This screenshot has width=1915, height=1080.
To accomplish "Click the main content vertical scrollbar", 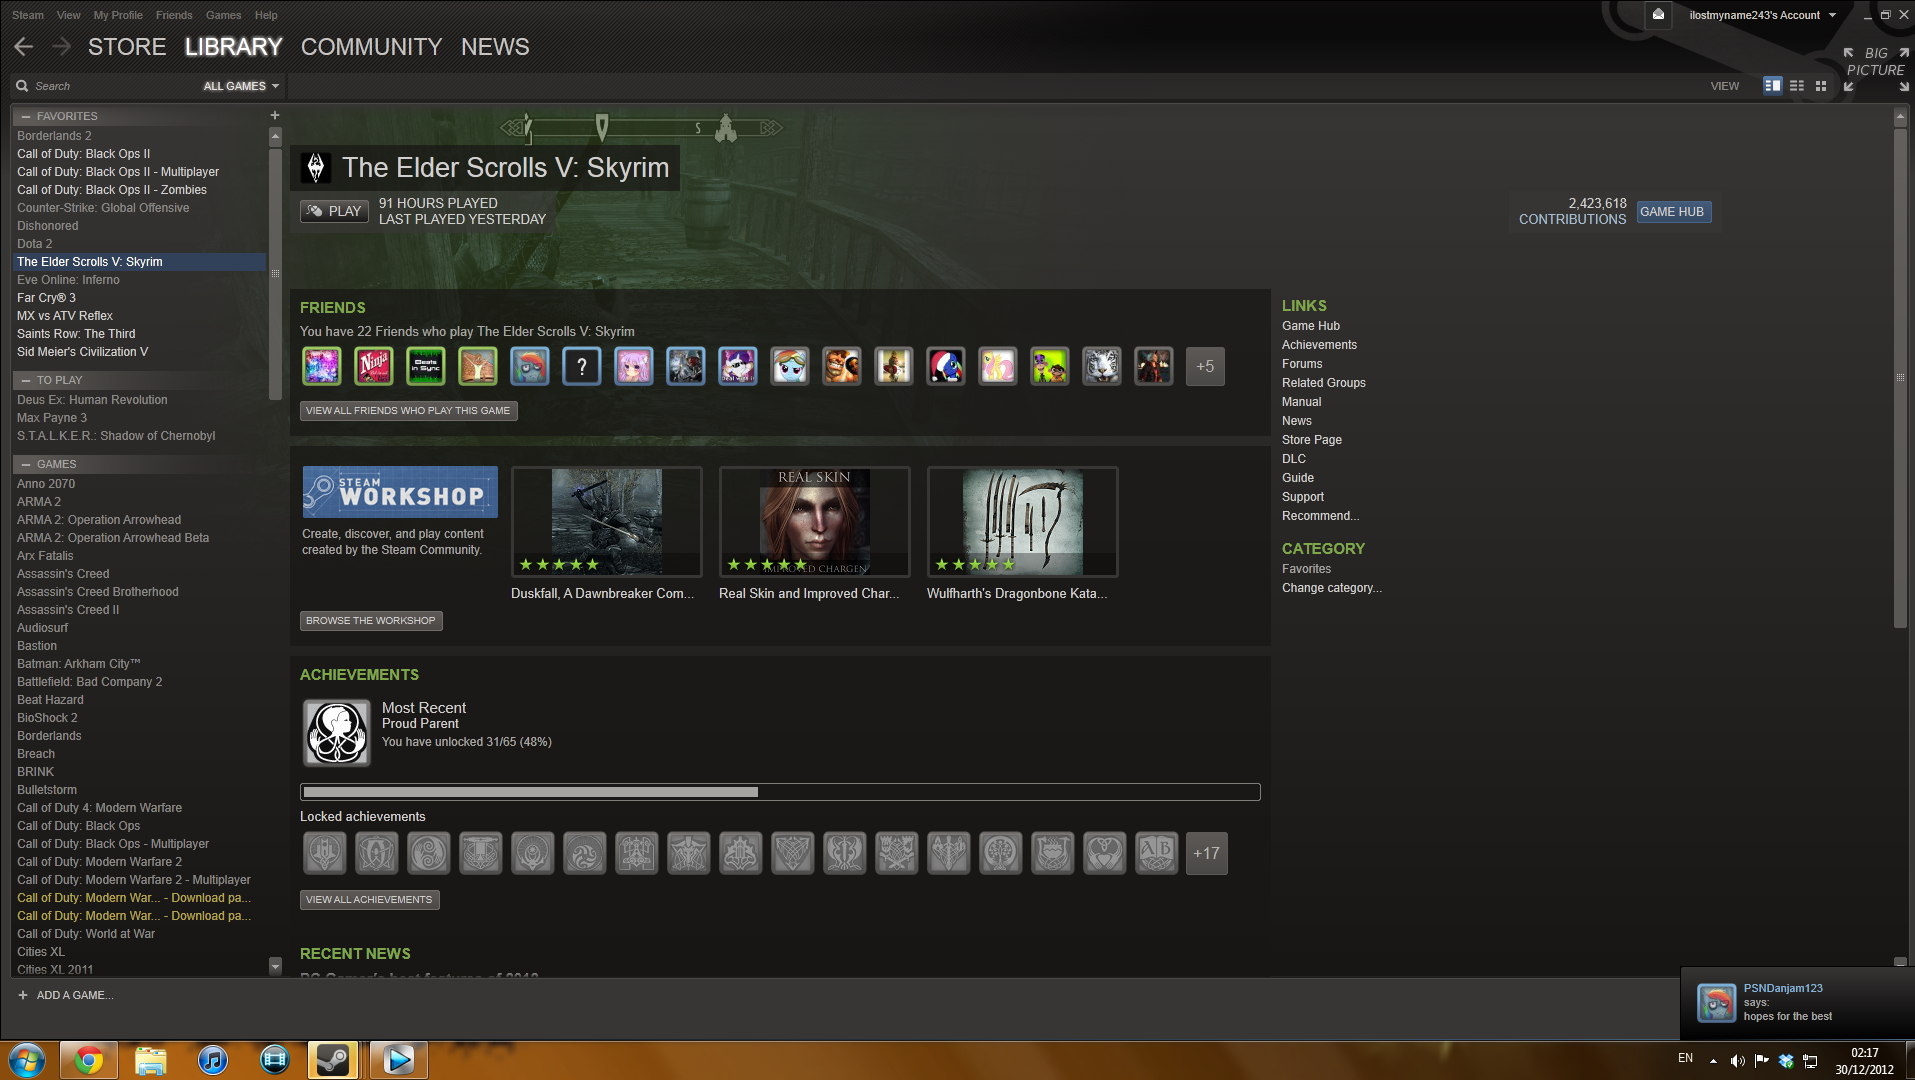I will (1900, 380).
